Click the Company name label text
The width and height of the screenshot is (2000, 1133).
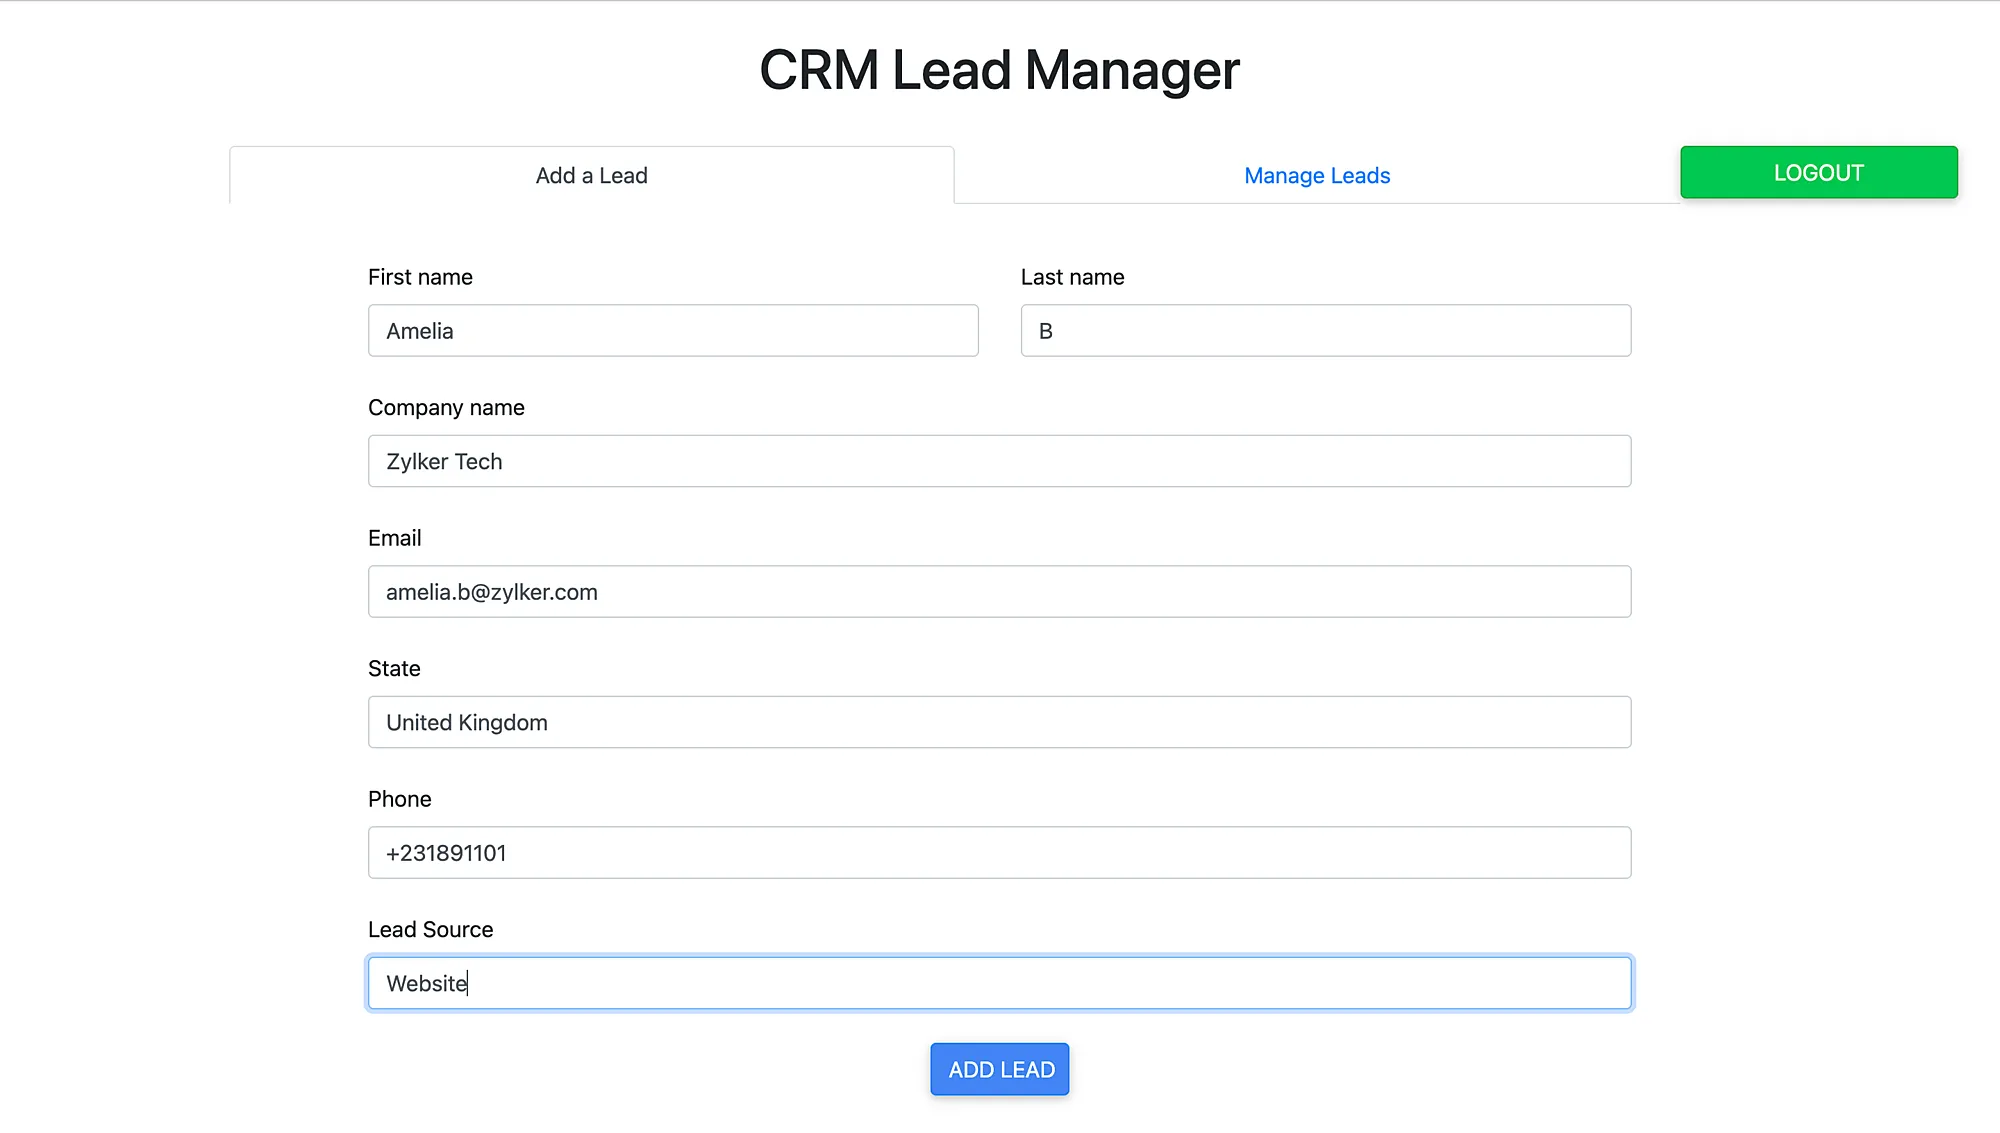[446, 408]
